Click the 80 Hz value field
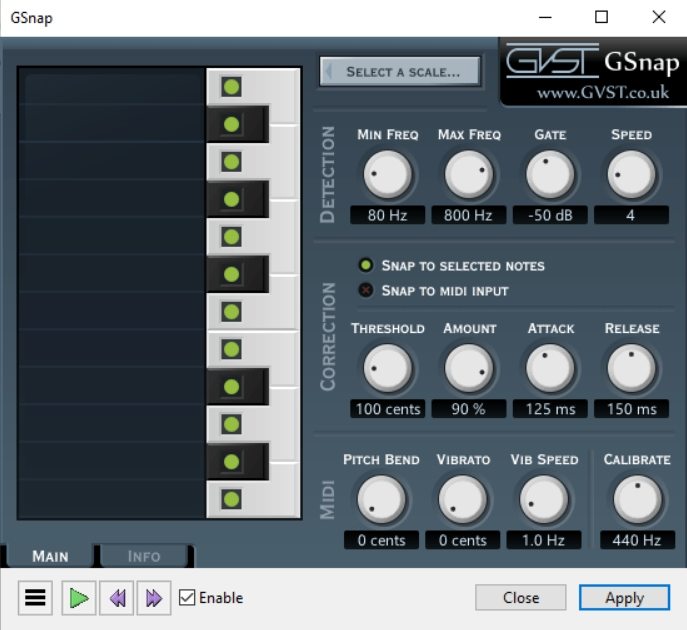 (x=387, y=215)
